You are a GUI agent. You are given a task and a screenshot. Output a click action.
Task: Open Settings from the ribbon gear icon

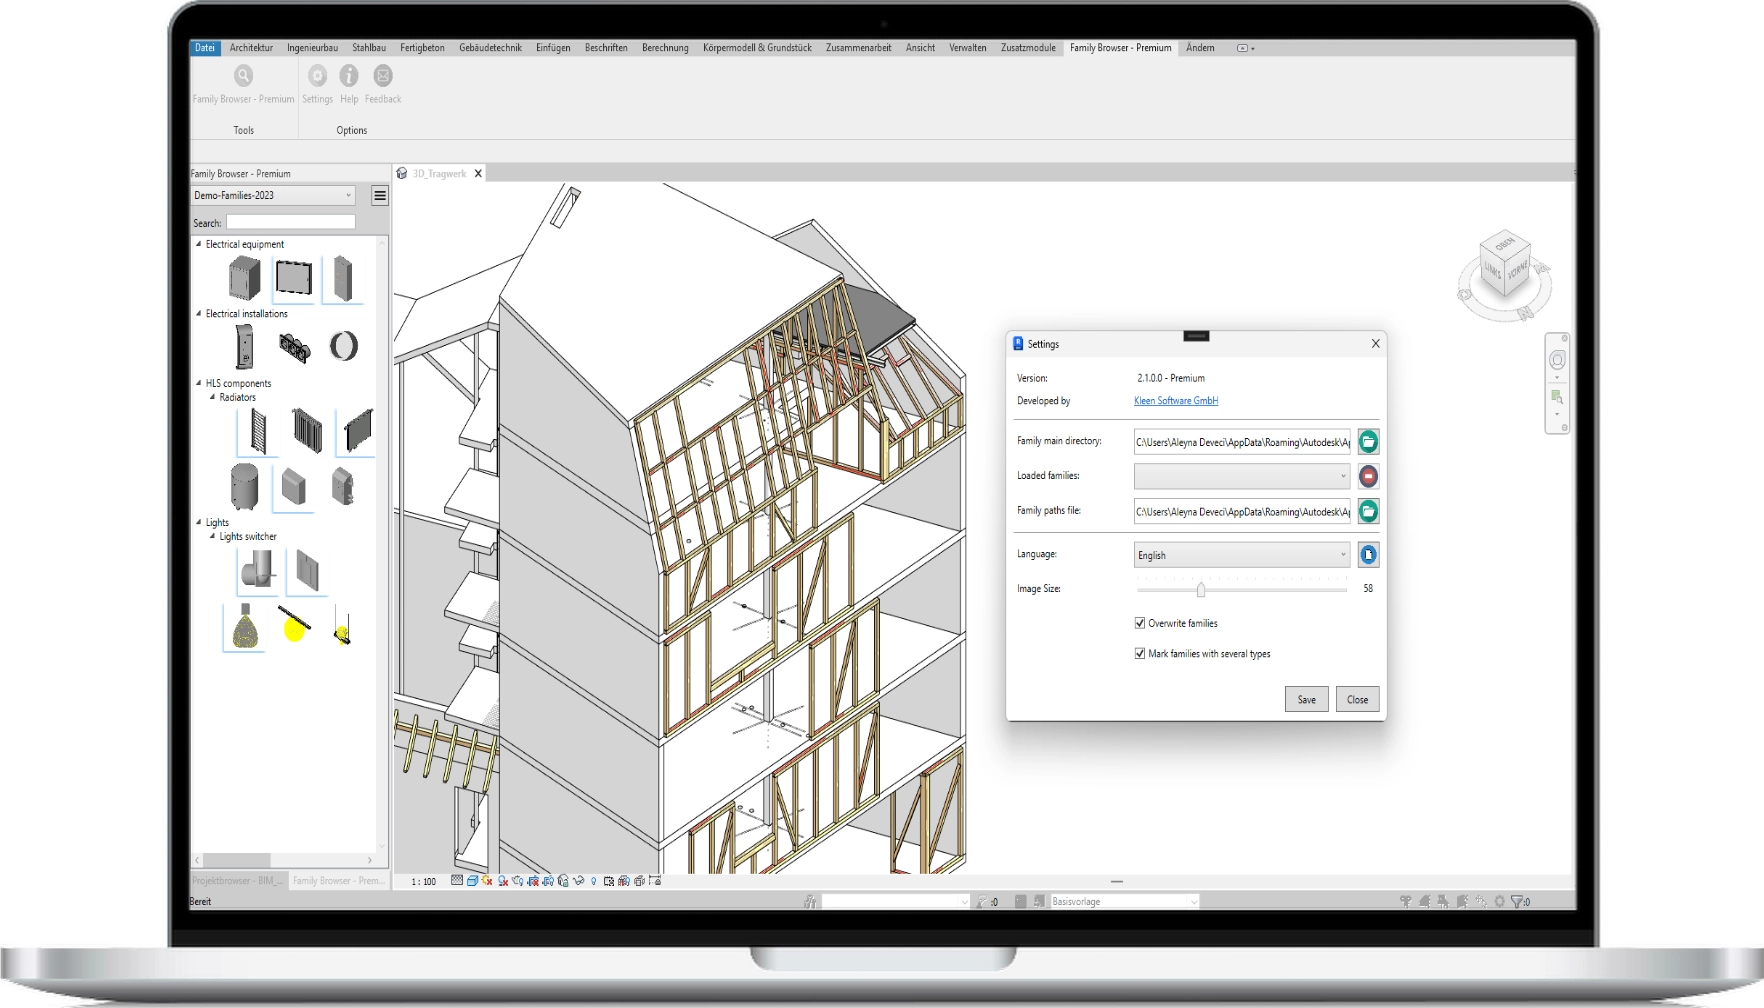(x=317, y=76)
